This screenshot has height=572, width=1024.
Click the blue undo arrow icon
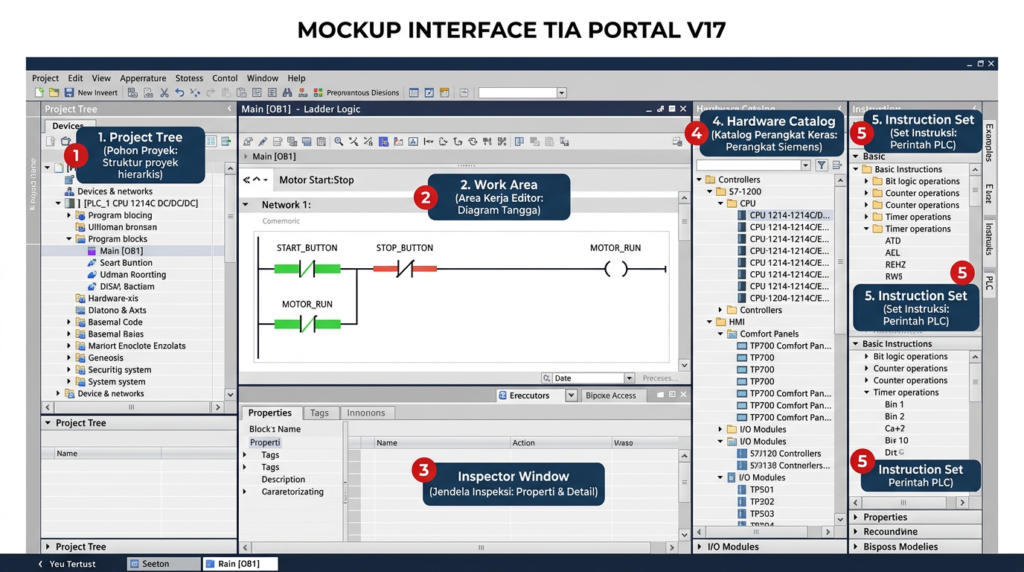[180, 93]
